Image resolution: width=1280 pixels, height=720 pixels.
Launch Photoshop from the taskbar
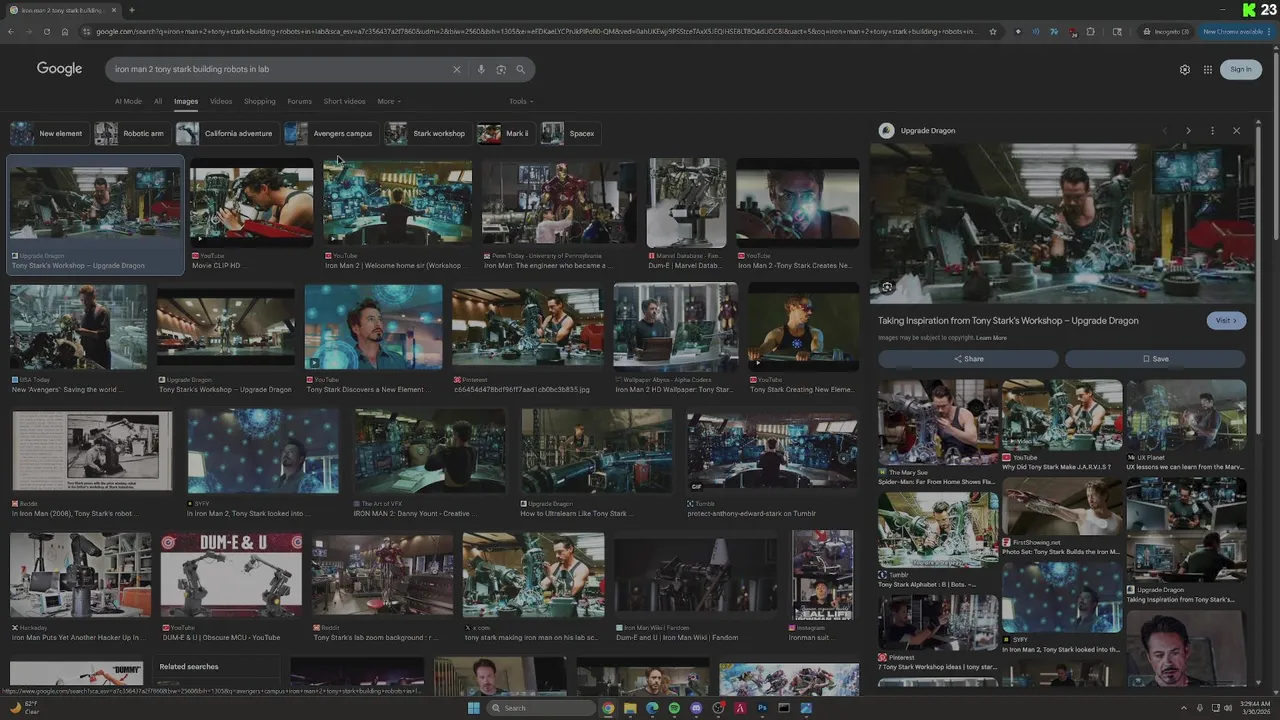[762, 708]
